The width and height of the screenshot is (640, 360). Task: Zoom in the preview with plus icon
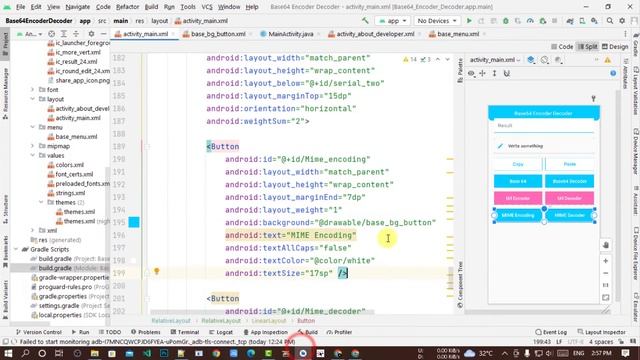(606, 261)
